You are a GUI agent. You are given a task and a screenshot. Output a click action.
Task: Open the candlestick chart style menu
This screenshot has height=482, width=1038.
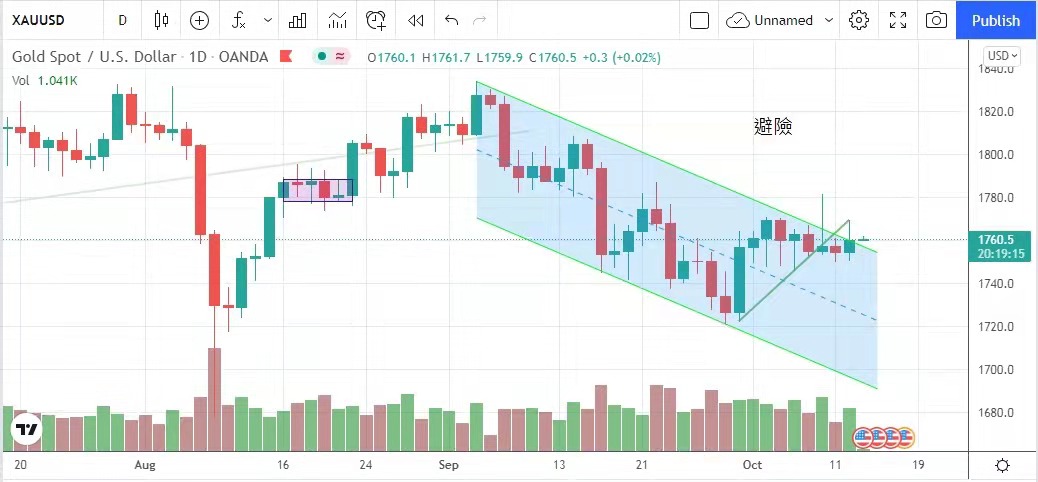[162, 20]
